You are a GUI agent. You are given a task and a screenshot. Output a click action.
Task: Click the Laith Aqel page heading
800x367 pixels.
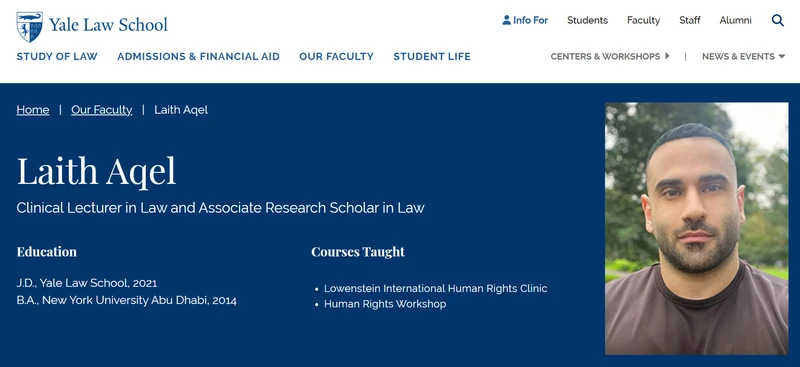[96, 172]
